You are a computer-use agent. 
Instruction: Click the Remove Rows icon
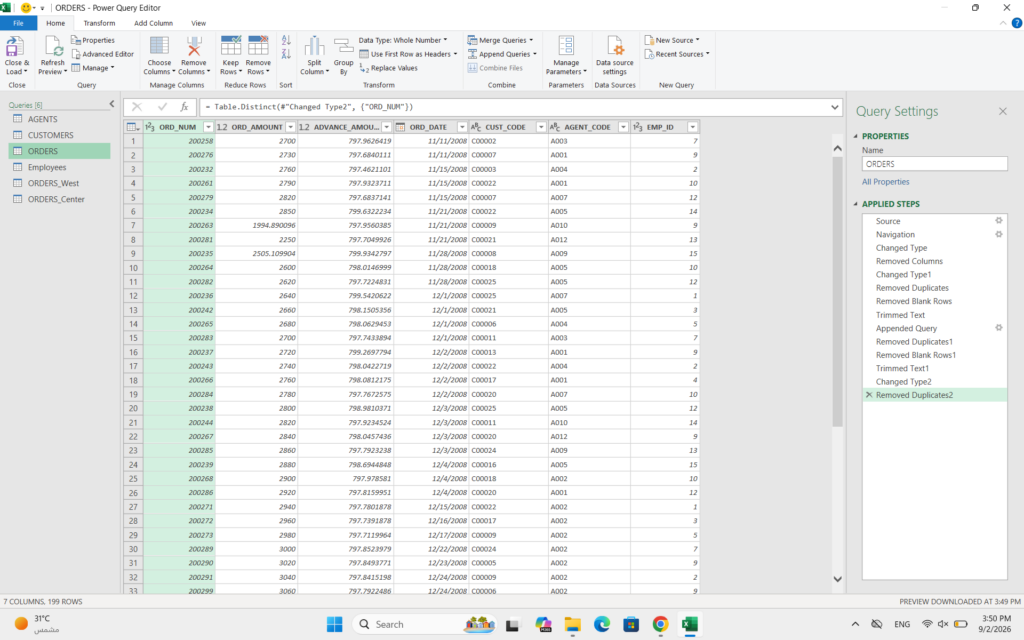pos(258,46)
